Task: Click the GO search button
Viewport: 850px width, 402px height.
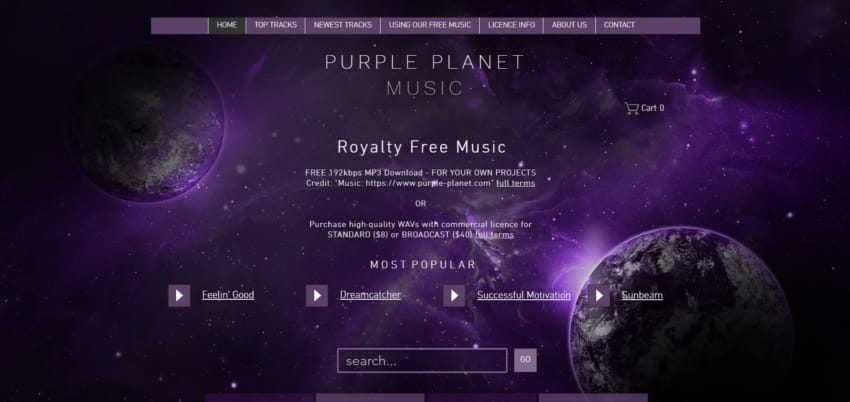Action: (525, 360)
